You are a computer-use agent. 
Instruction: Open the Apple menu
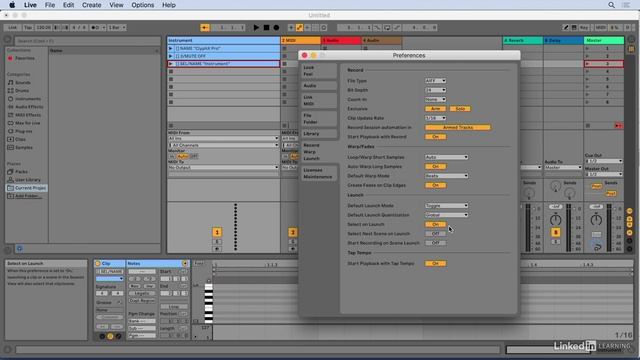(x=12, y=5)
